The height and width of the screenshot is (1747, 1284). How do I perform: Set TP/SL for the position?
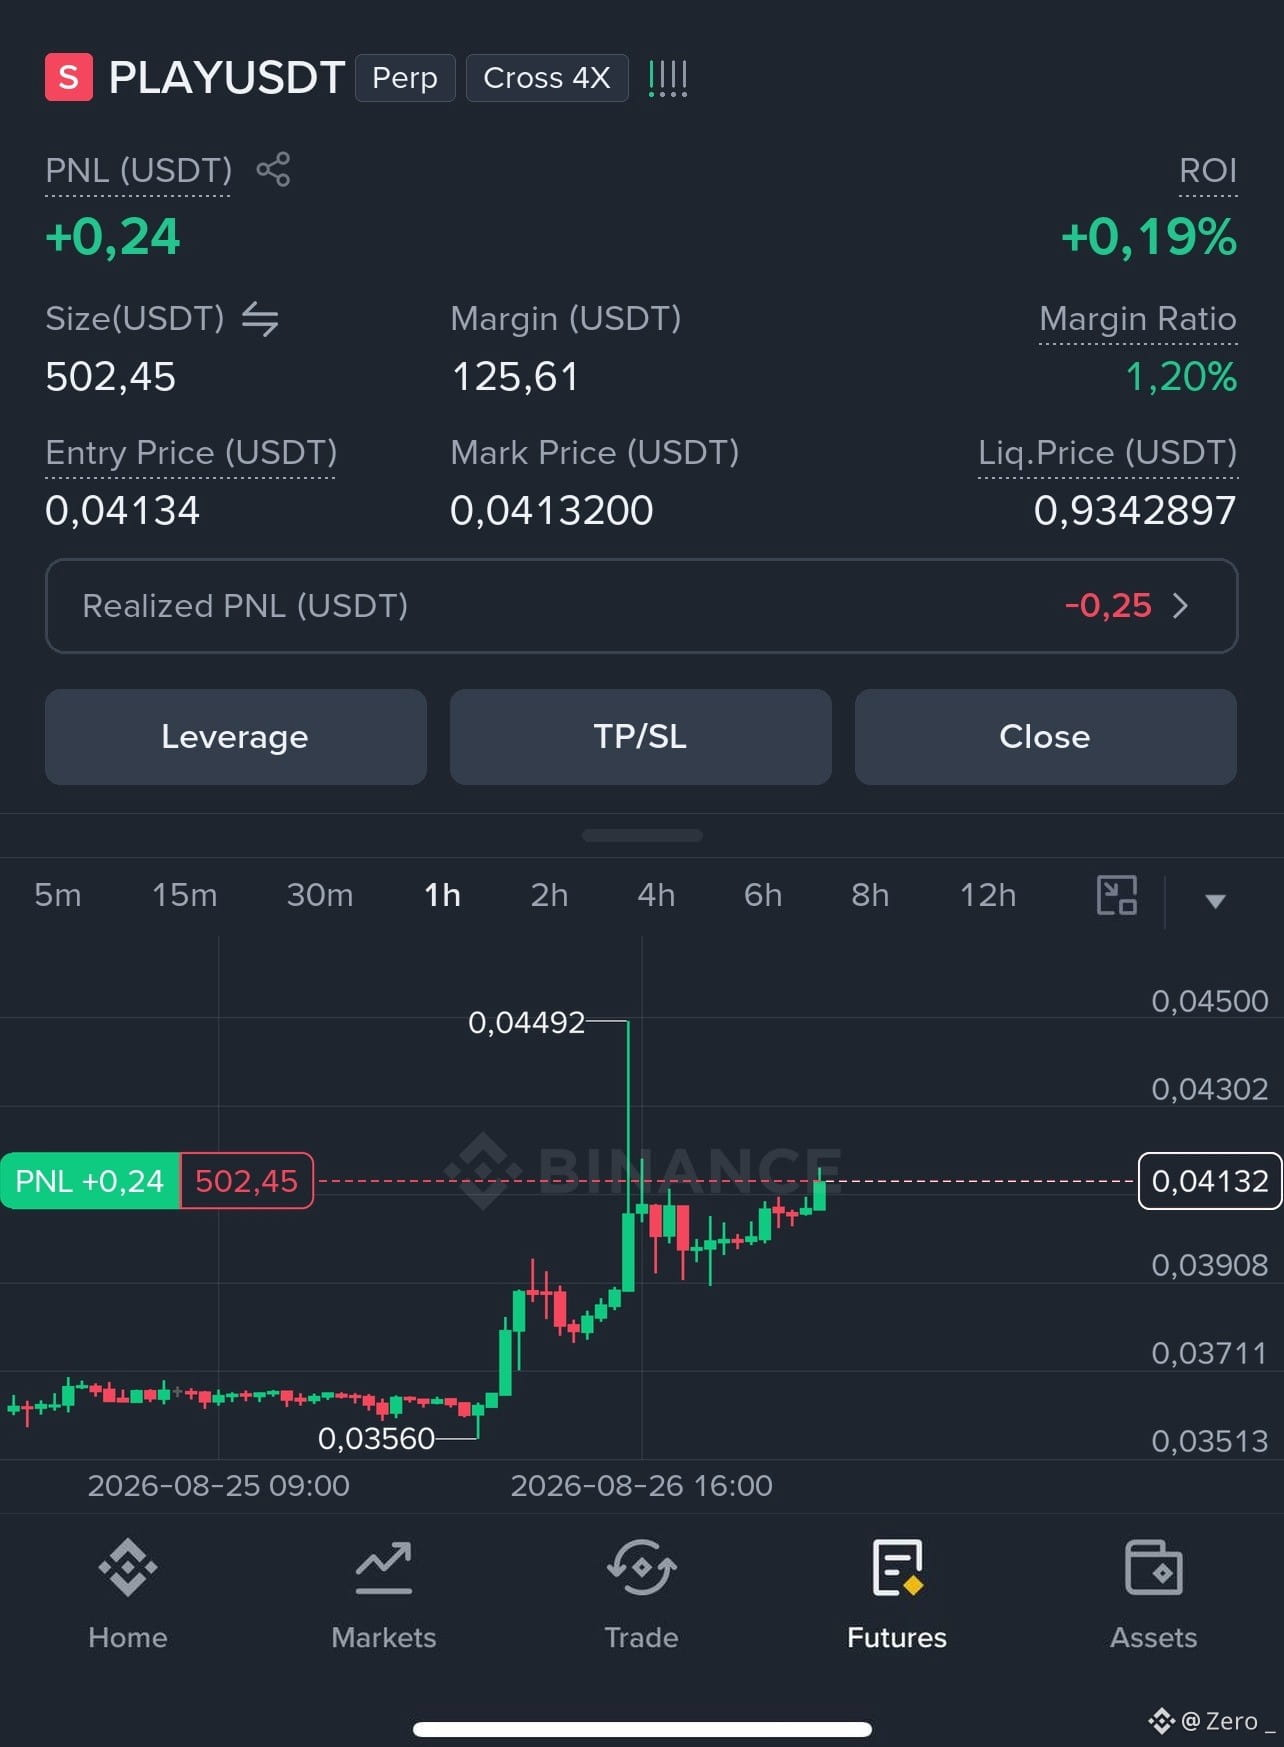click(x=641, y=737)
